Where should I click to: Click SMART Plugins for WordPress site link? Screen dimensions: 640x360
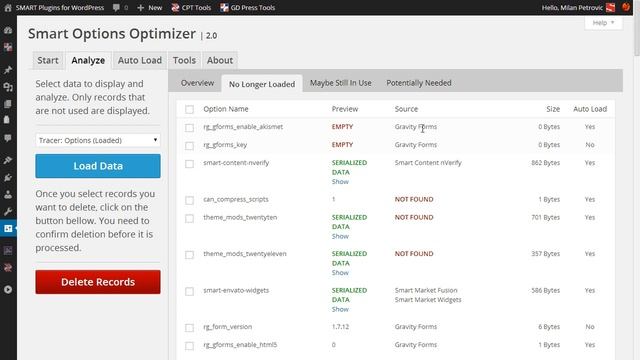[x=60, y=7]
